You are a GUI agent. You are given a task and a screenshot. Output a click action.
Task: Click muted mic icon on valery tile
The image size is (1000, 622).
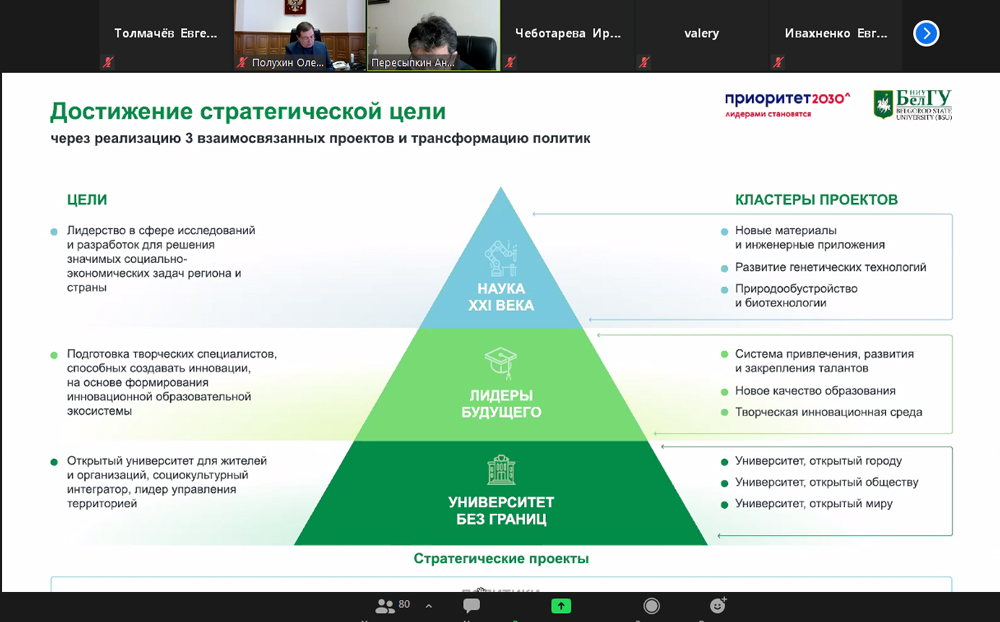coord(644,62)
